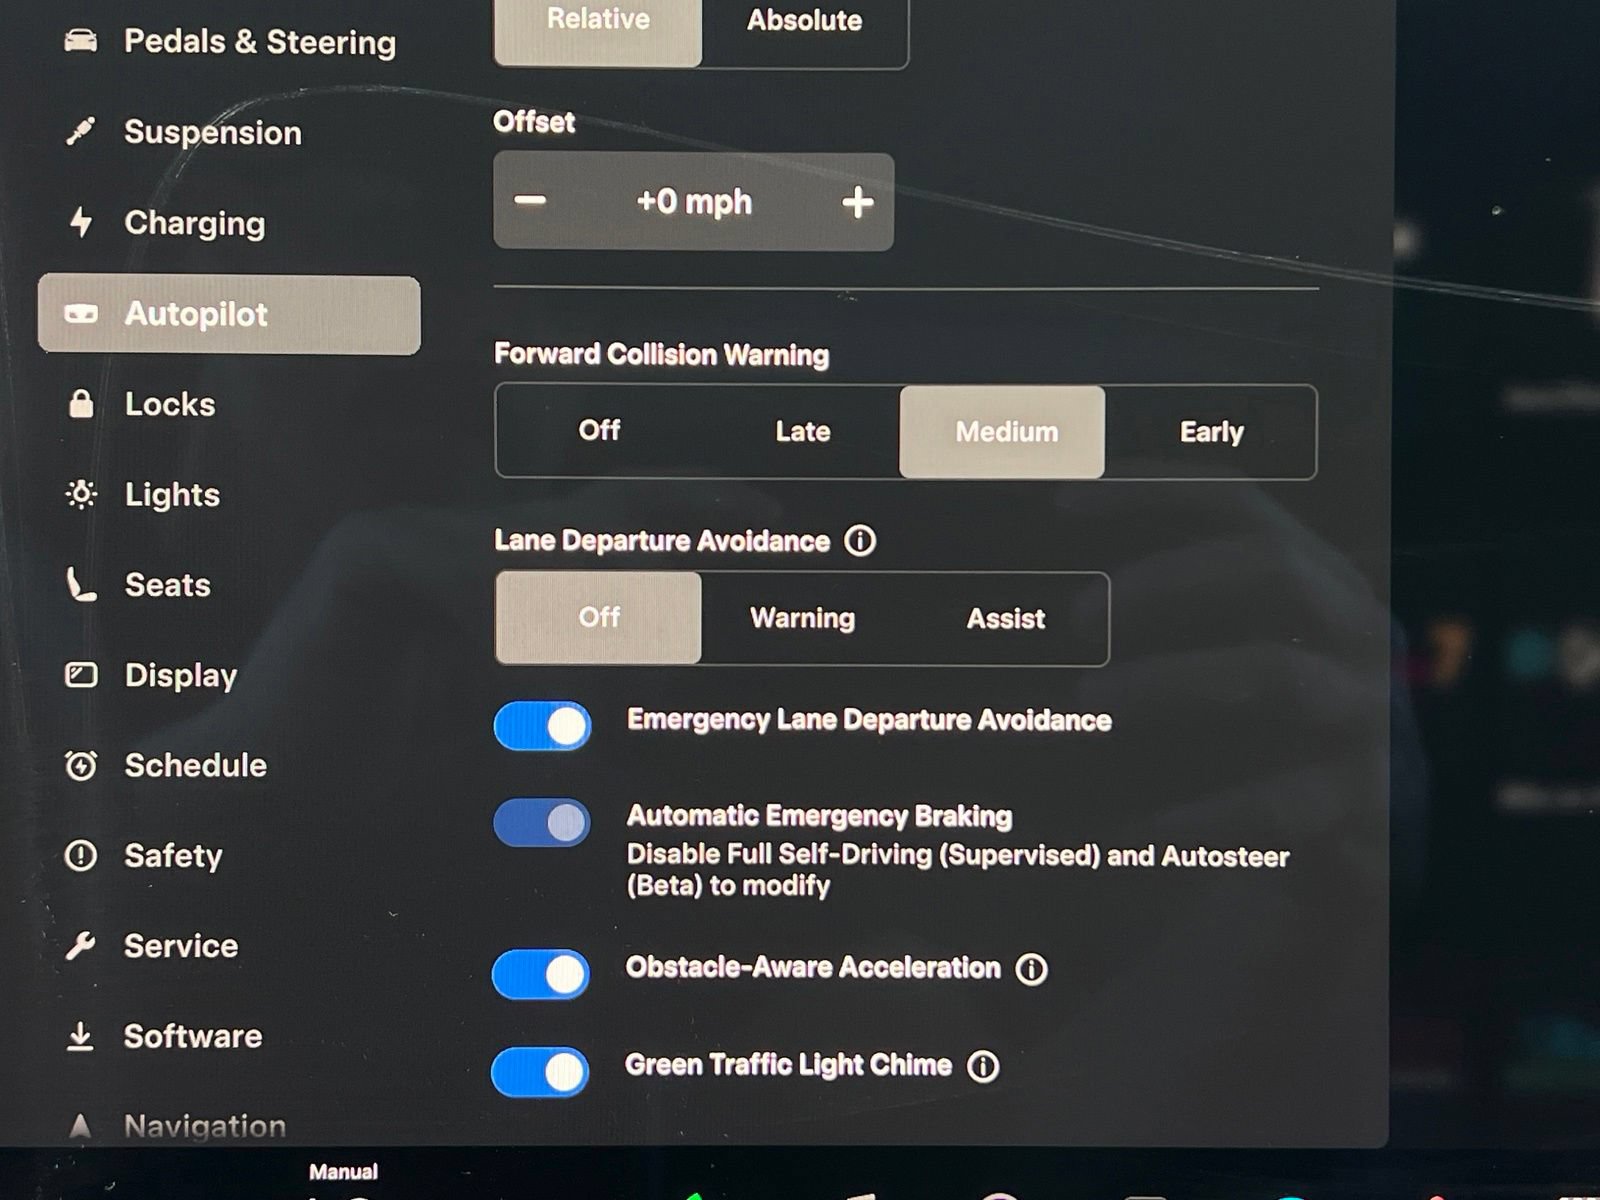Open the Schedule menu
The width and height of the screenshot is (1600, 1200).
pos(230,765)
